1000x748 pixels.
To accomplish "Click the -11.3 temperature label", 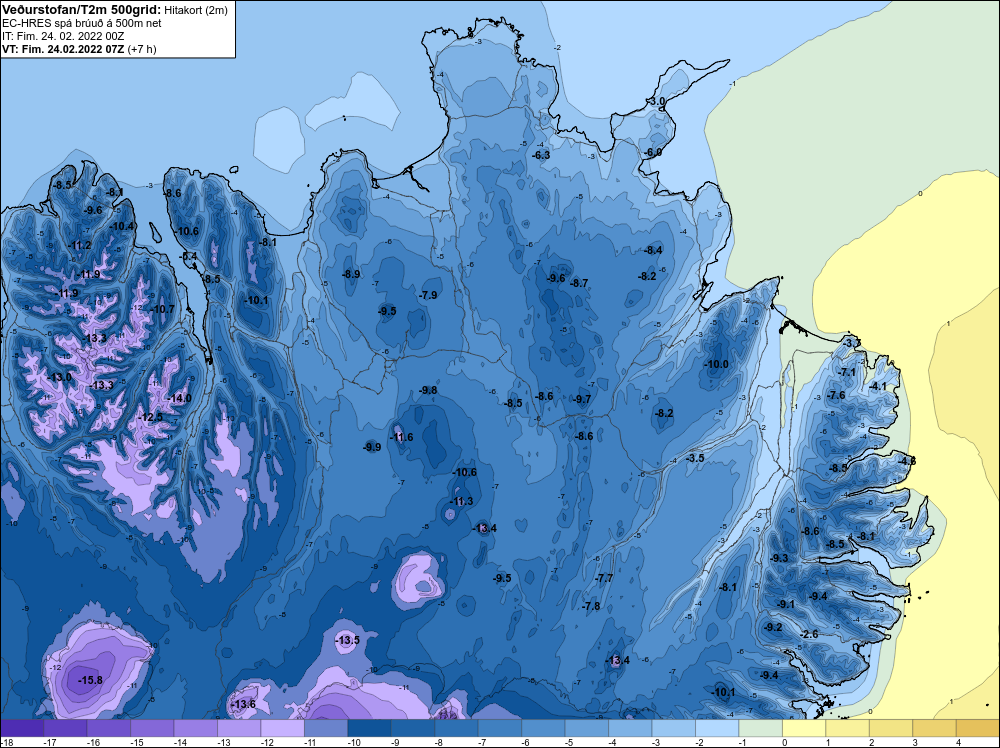I will pyautogui.click(x=461, y=501).
